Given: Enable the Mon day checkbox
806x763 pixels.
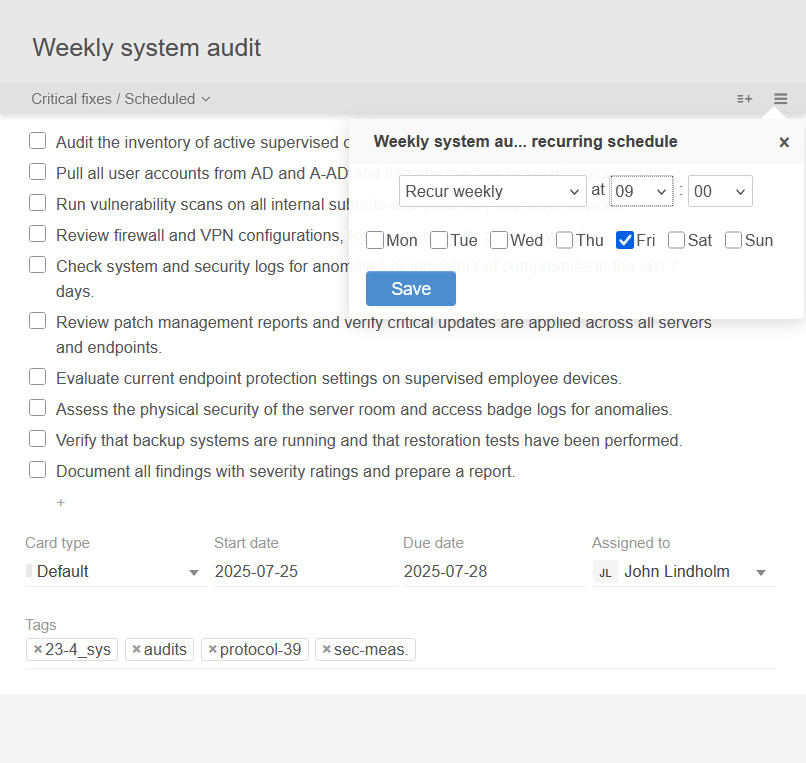Looking at the screenshot, I should pos(377,240).
